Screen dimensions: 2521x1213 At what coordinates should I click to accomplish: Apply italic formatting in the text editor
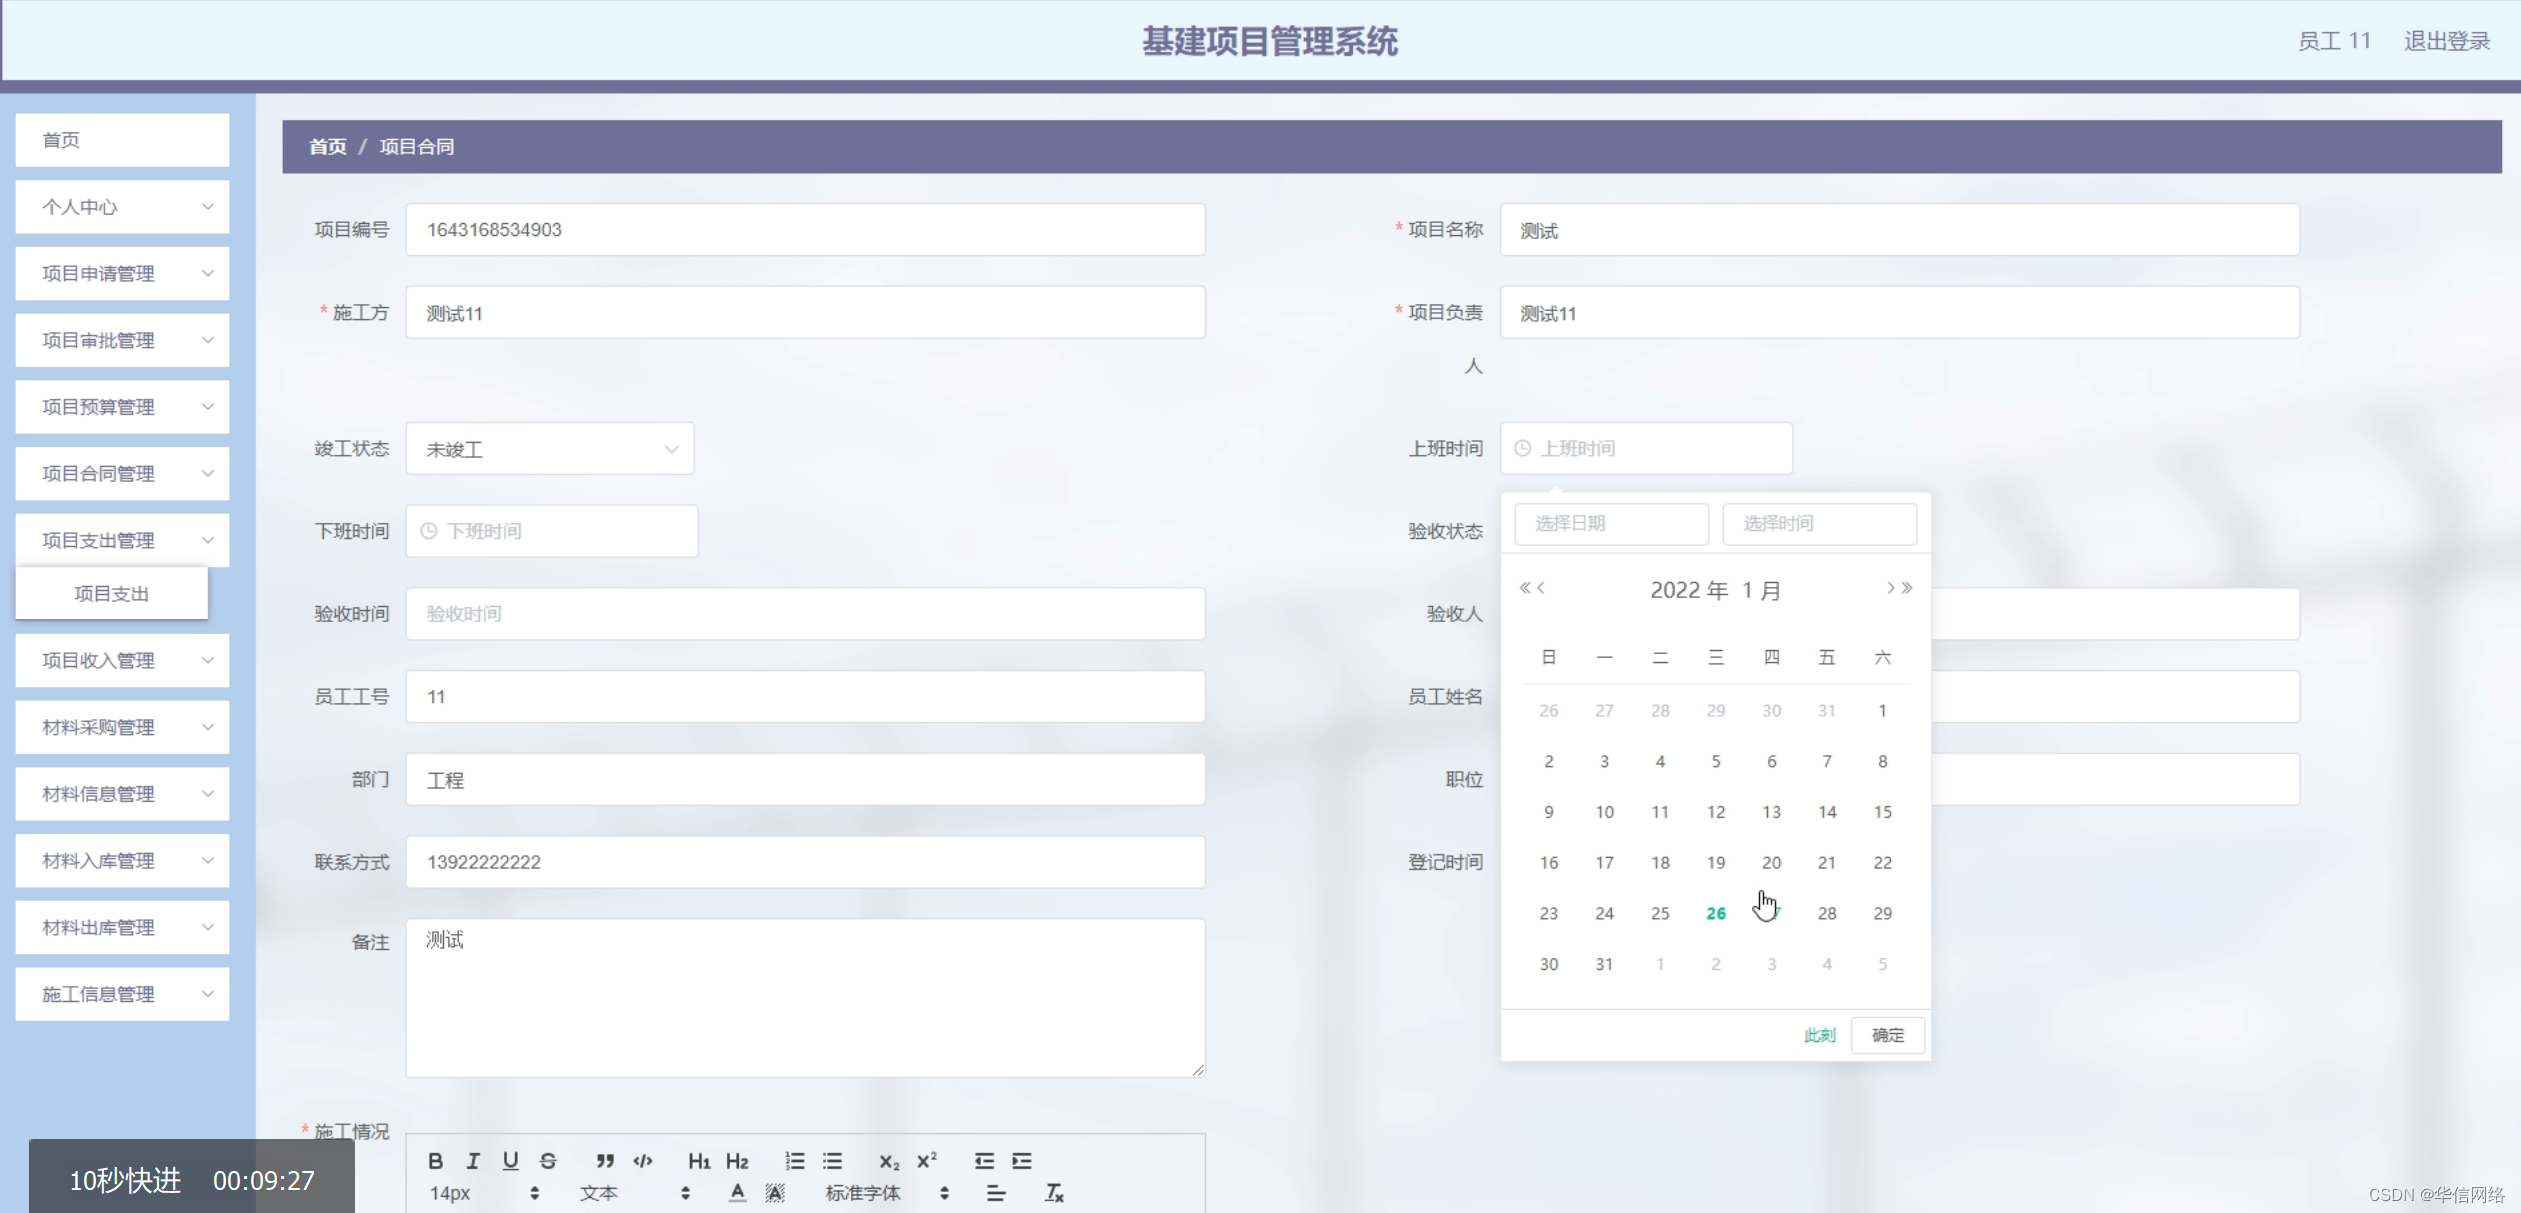coord(472,1160)
